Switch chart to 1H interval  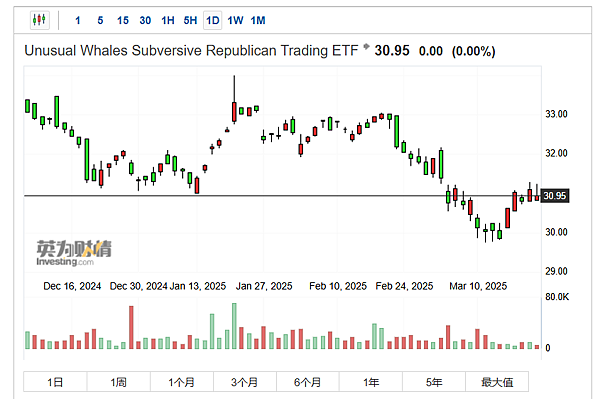(168, 20)
